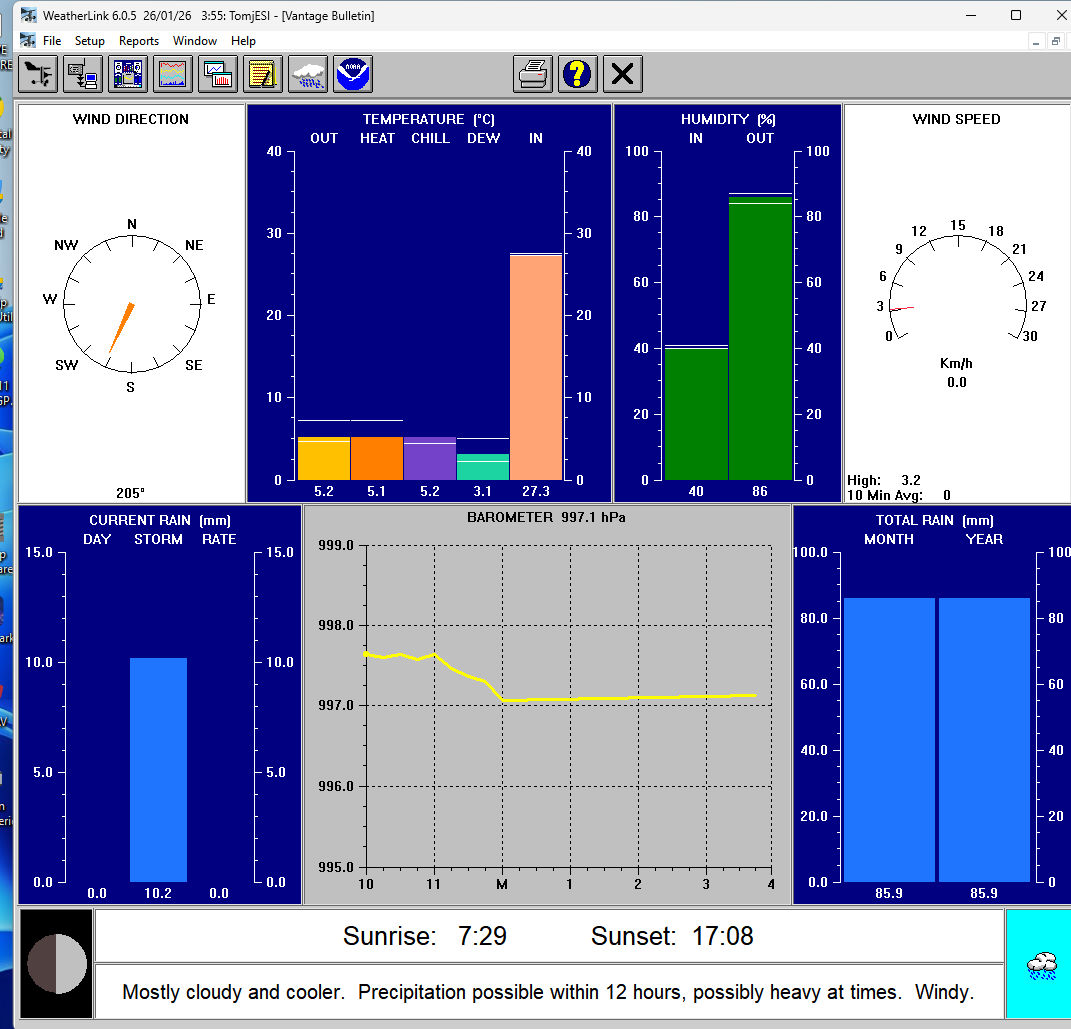Open the Plot graph window icon

point(217,74)
